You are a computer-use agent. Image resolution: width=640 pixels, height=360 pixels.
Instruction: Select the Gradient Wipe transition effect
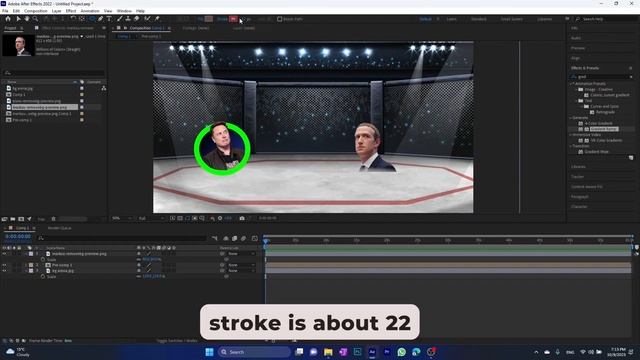[596, 151]
